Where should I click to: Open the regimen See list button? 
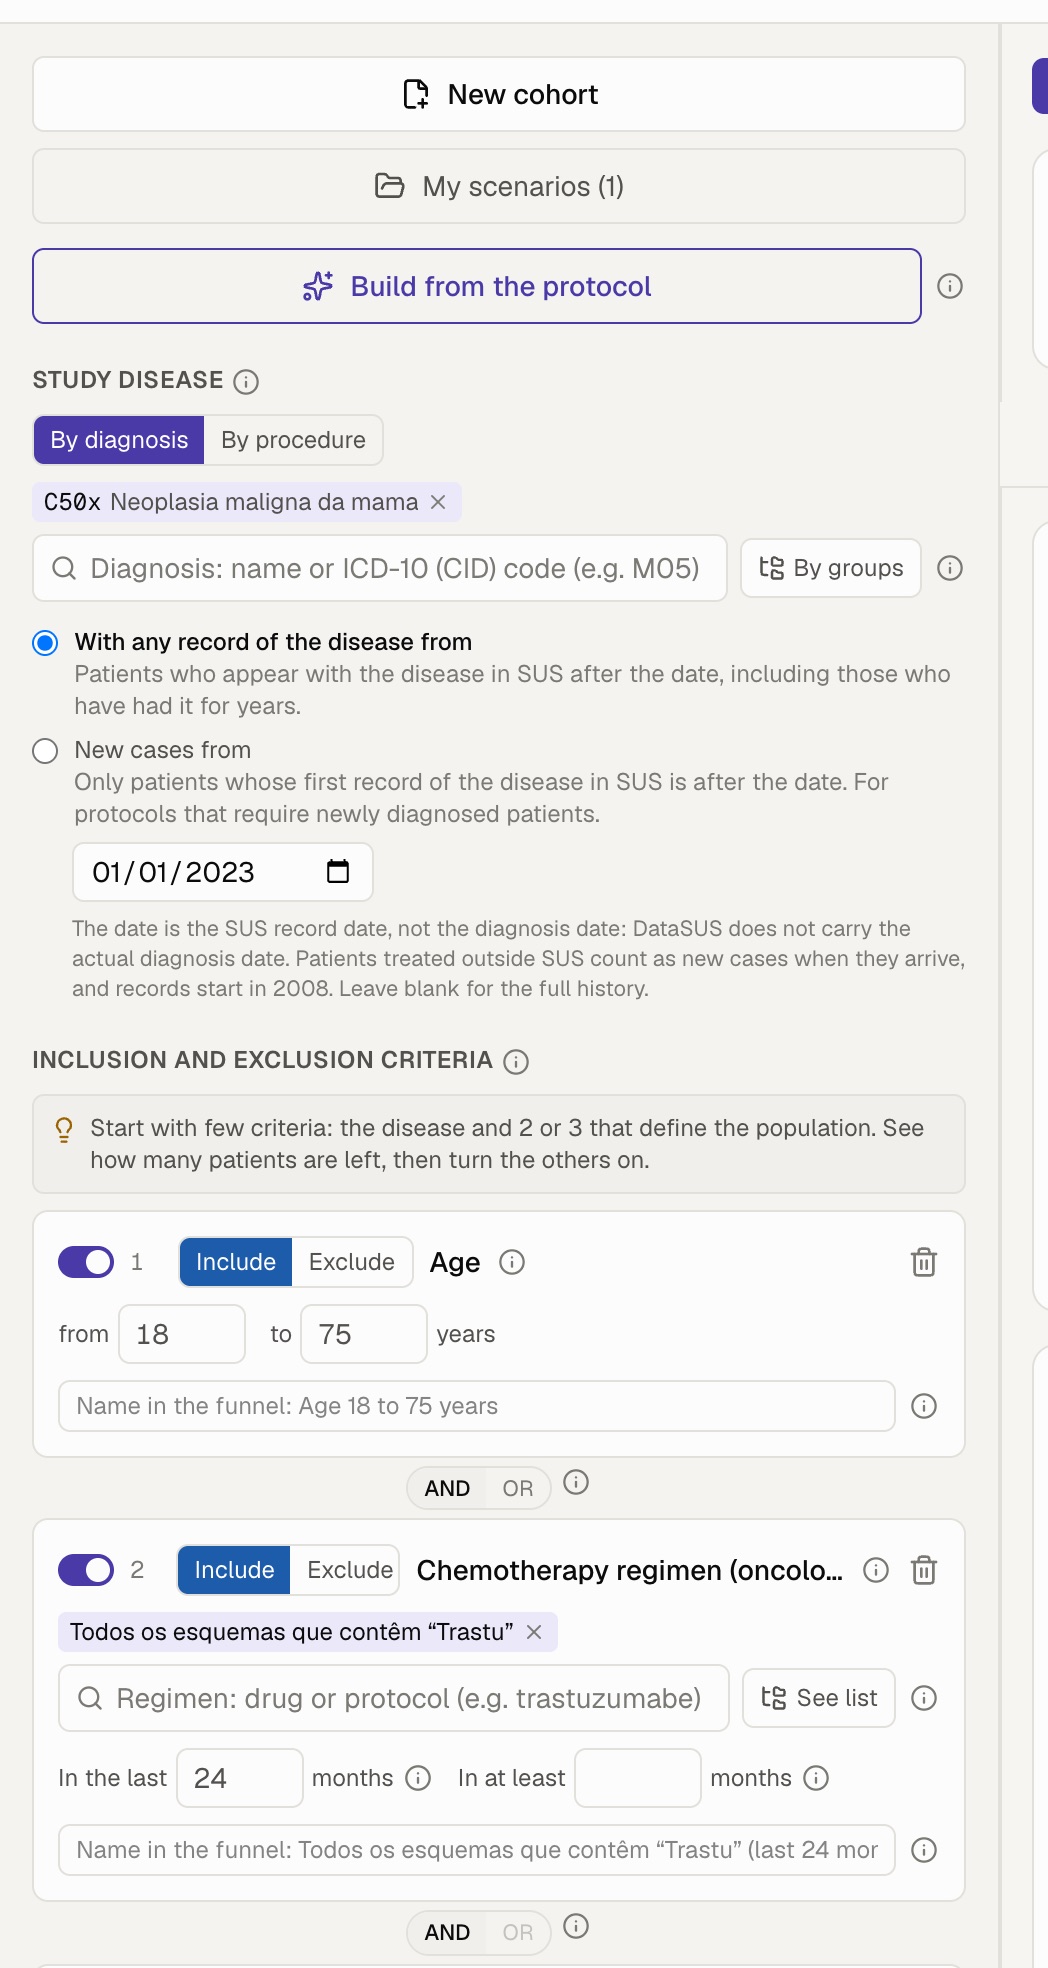pyautogui.click(x=819, y=1698)
